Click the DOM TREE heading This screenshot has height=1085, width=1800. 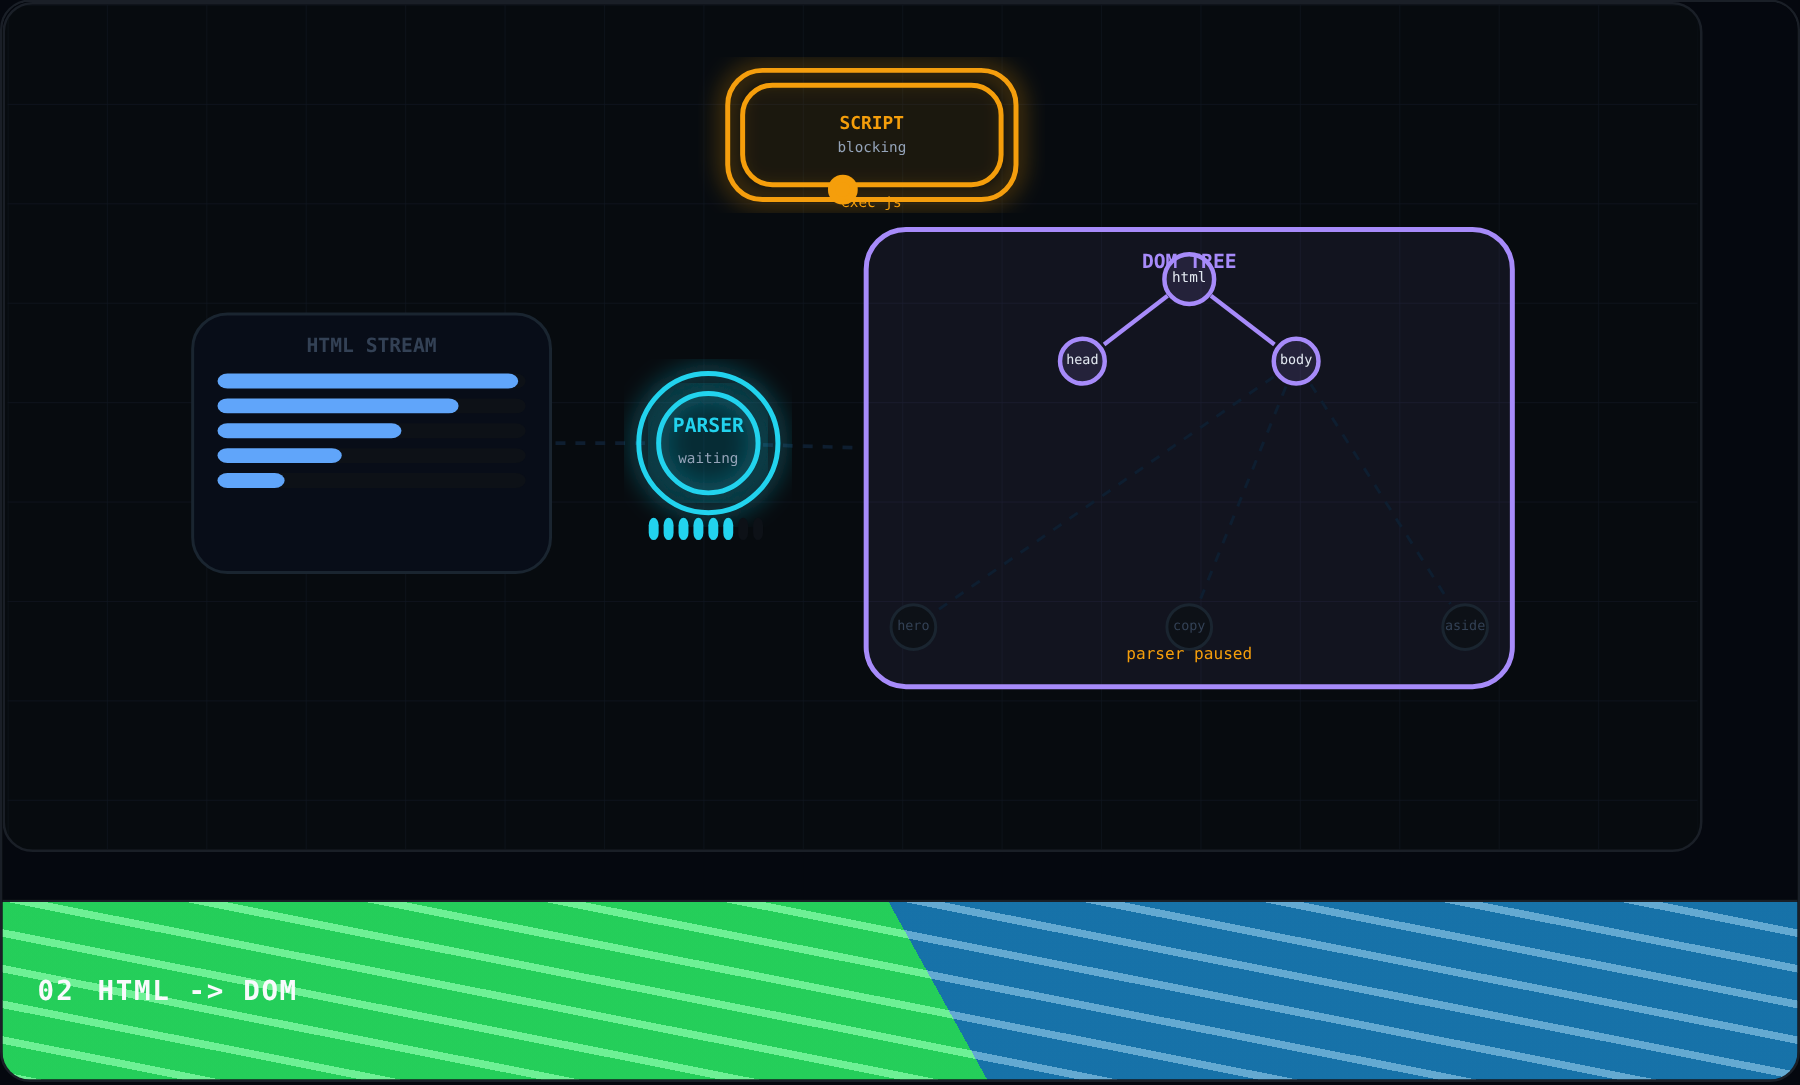tap(1189, 261)
